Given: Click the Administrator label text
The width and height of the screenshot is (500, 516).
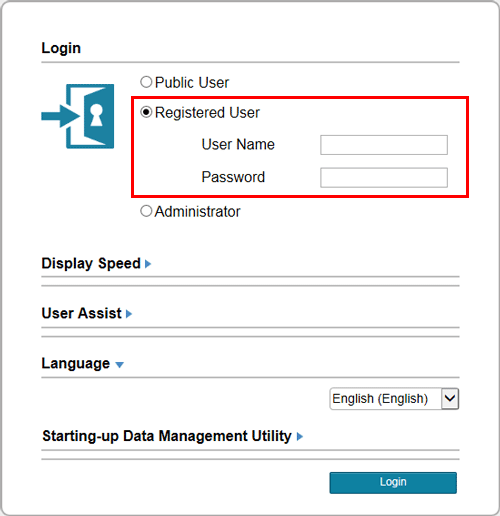Looking at the screenshot, I should pos(197,212).
